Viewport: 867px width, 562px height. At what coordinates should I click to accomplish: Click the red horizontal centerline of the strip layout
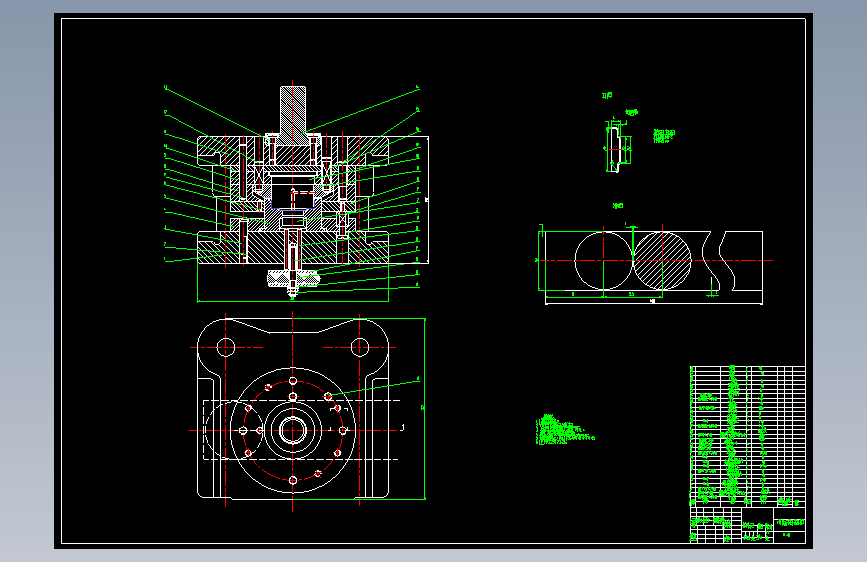pyautogui.click(x=655, y=261)
